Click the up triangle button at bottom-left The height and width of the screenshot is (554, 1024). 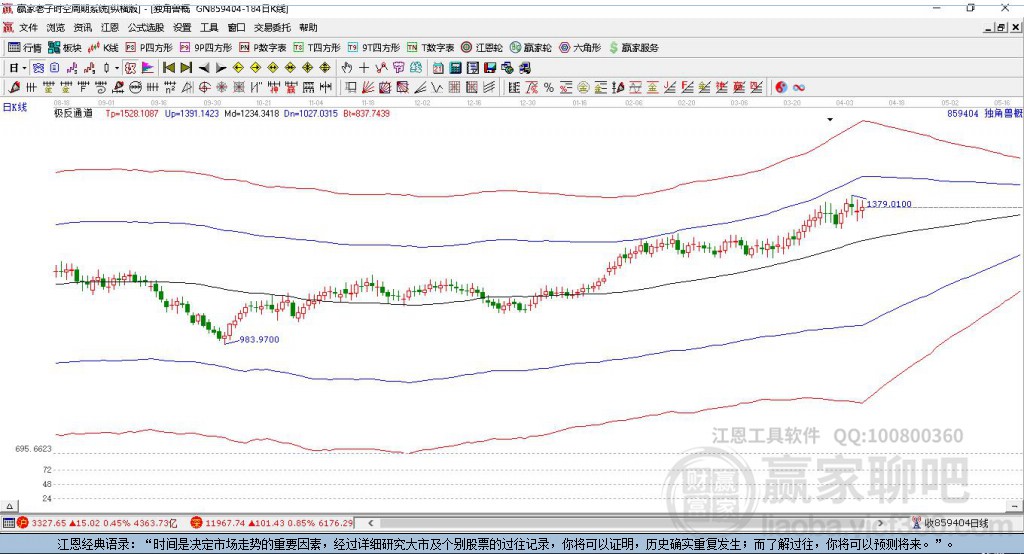tap(9, 506)
